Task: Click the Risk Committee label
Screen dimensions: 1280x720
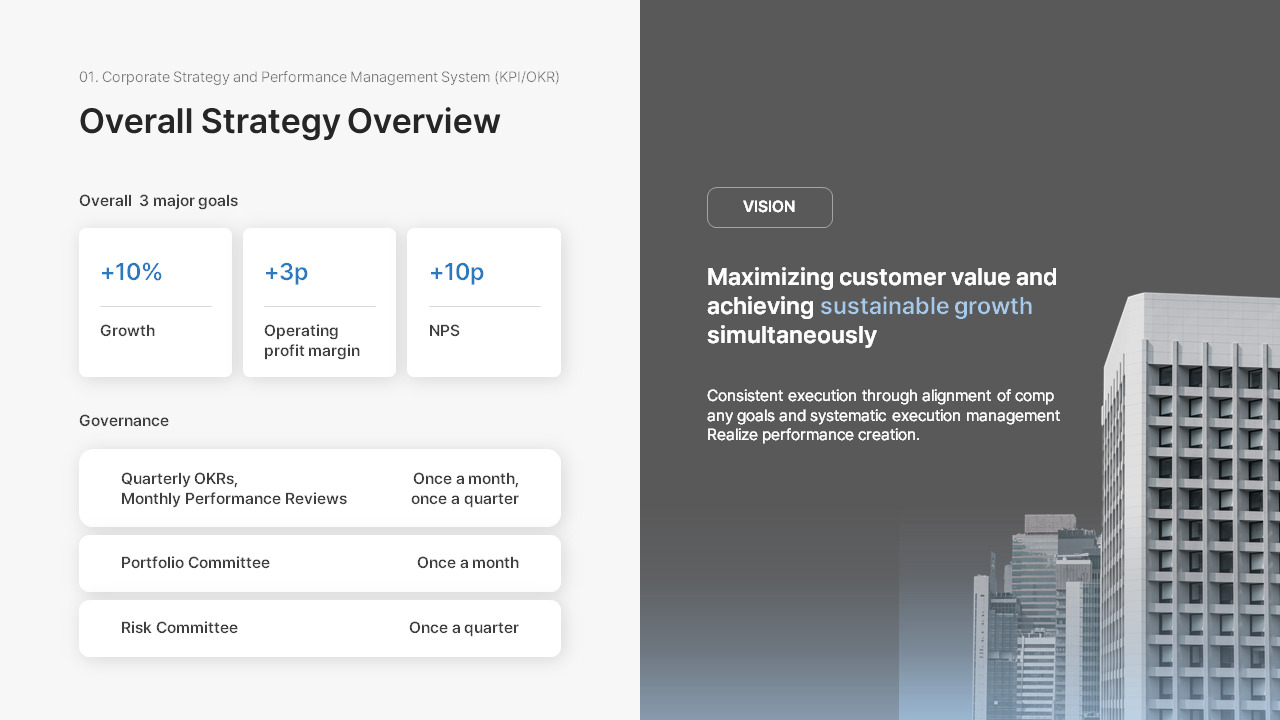Action: pos(179,628)
